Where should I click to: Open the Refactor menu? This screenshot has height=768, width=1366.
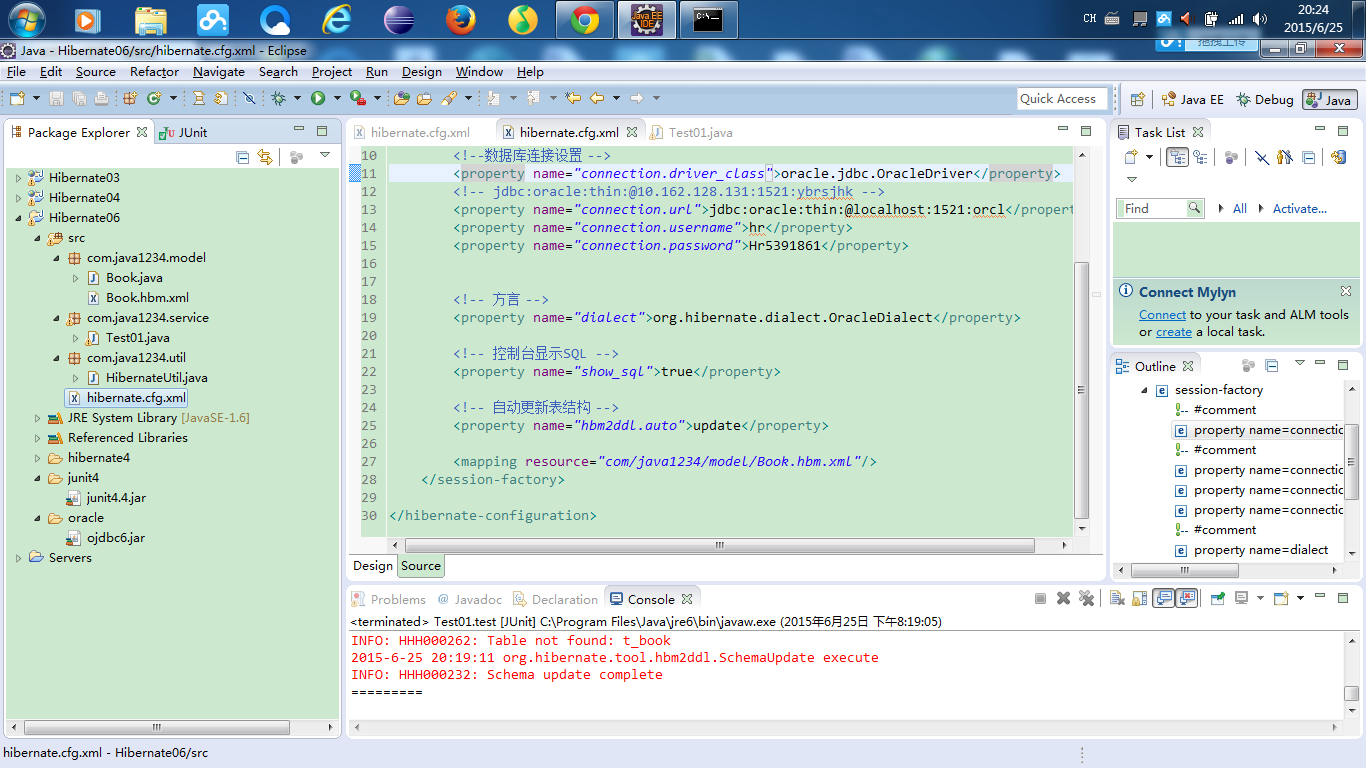[154, 72]
